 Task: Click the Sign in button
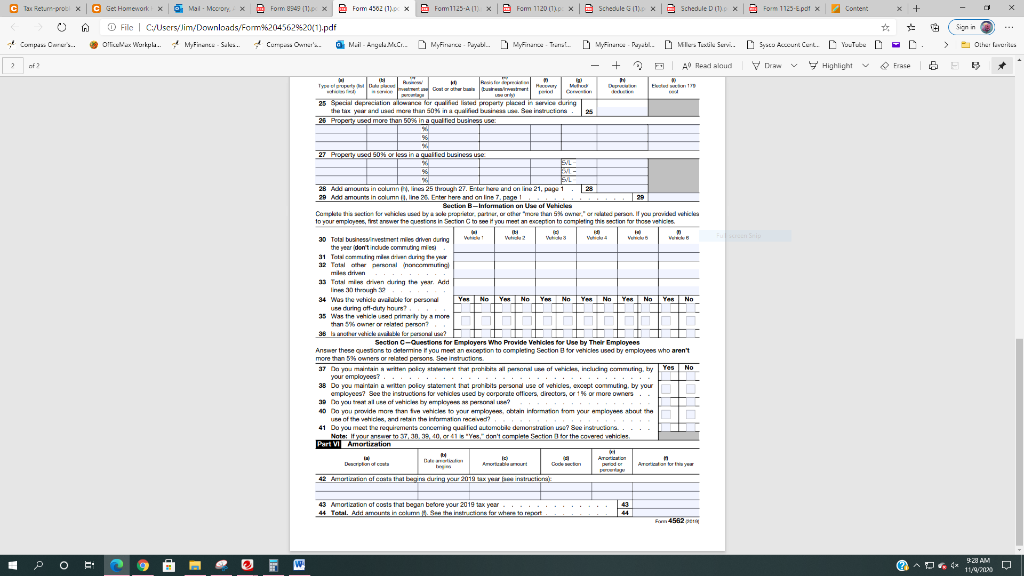tap(967, 28)
